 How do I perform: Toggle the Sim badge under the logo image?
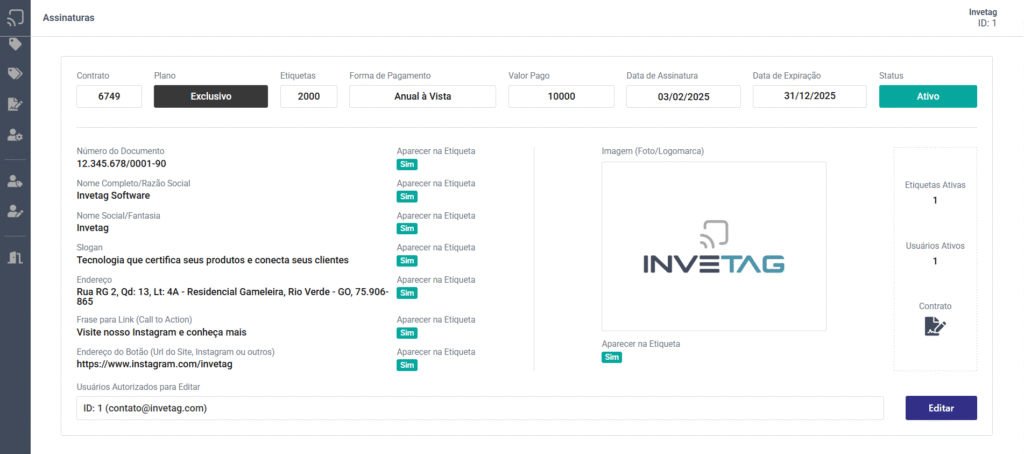[611, 357]
